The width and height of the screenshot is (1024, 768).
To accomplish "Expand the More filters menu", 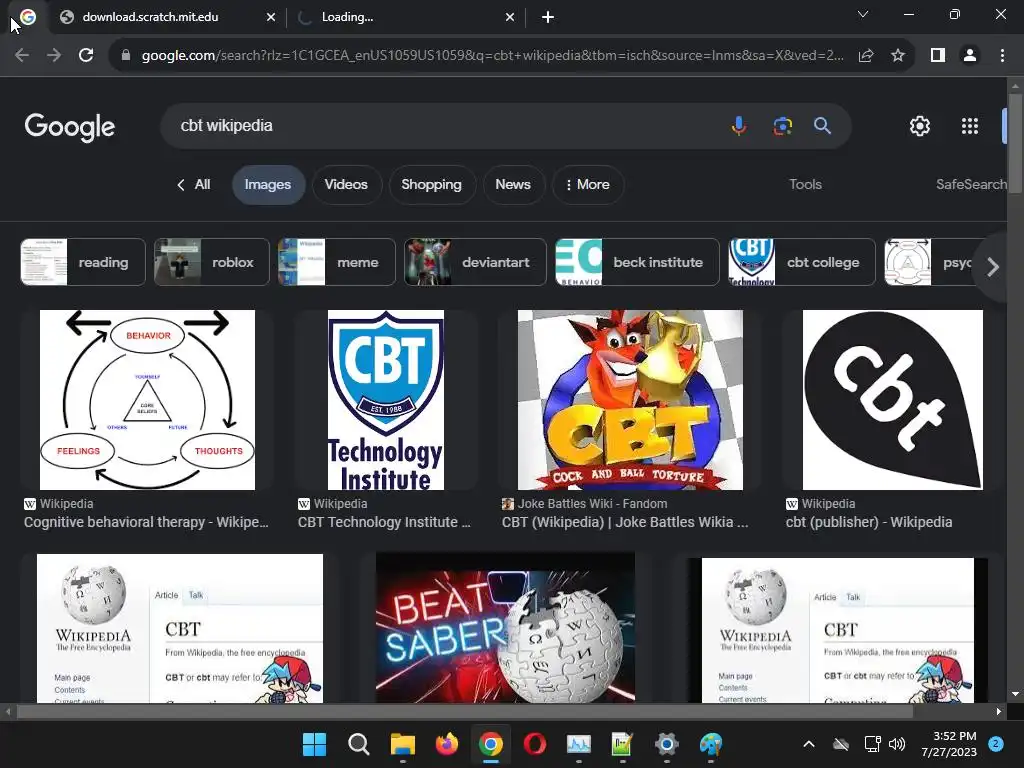I will point(588,185).
